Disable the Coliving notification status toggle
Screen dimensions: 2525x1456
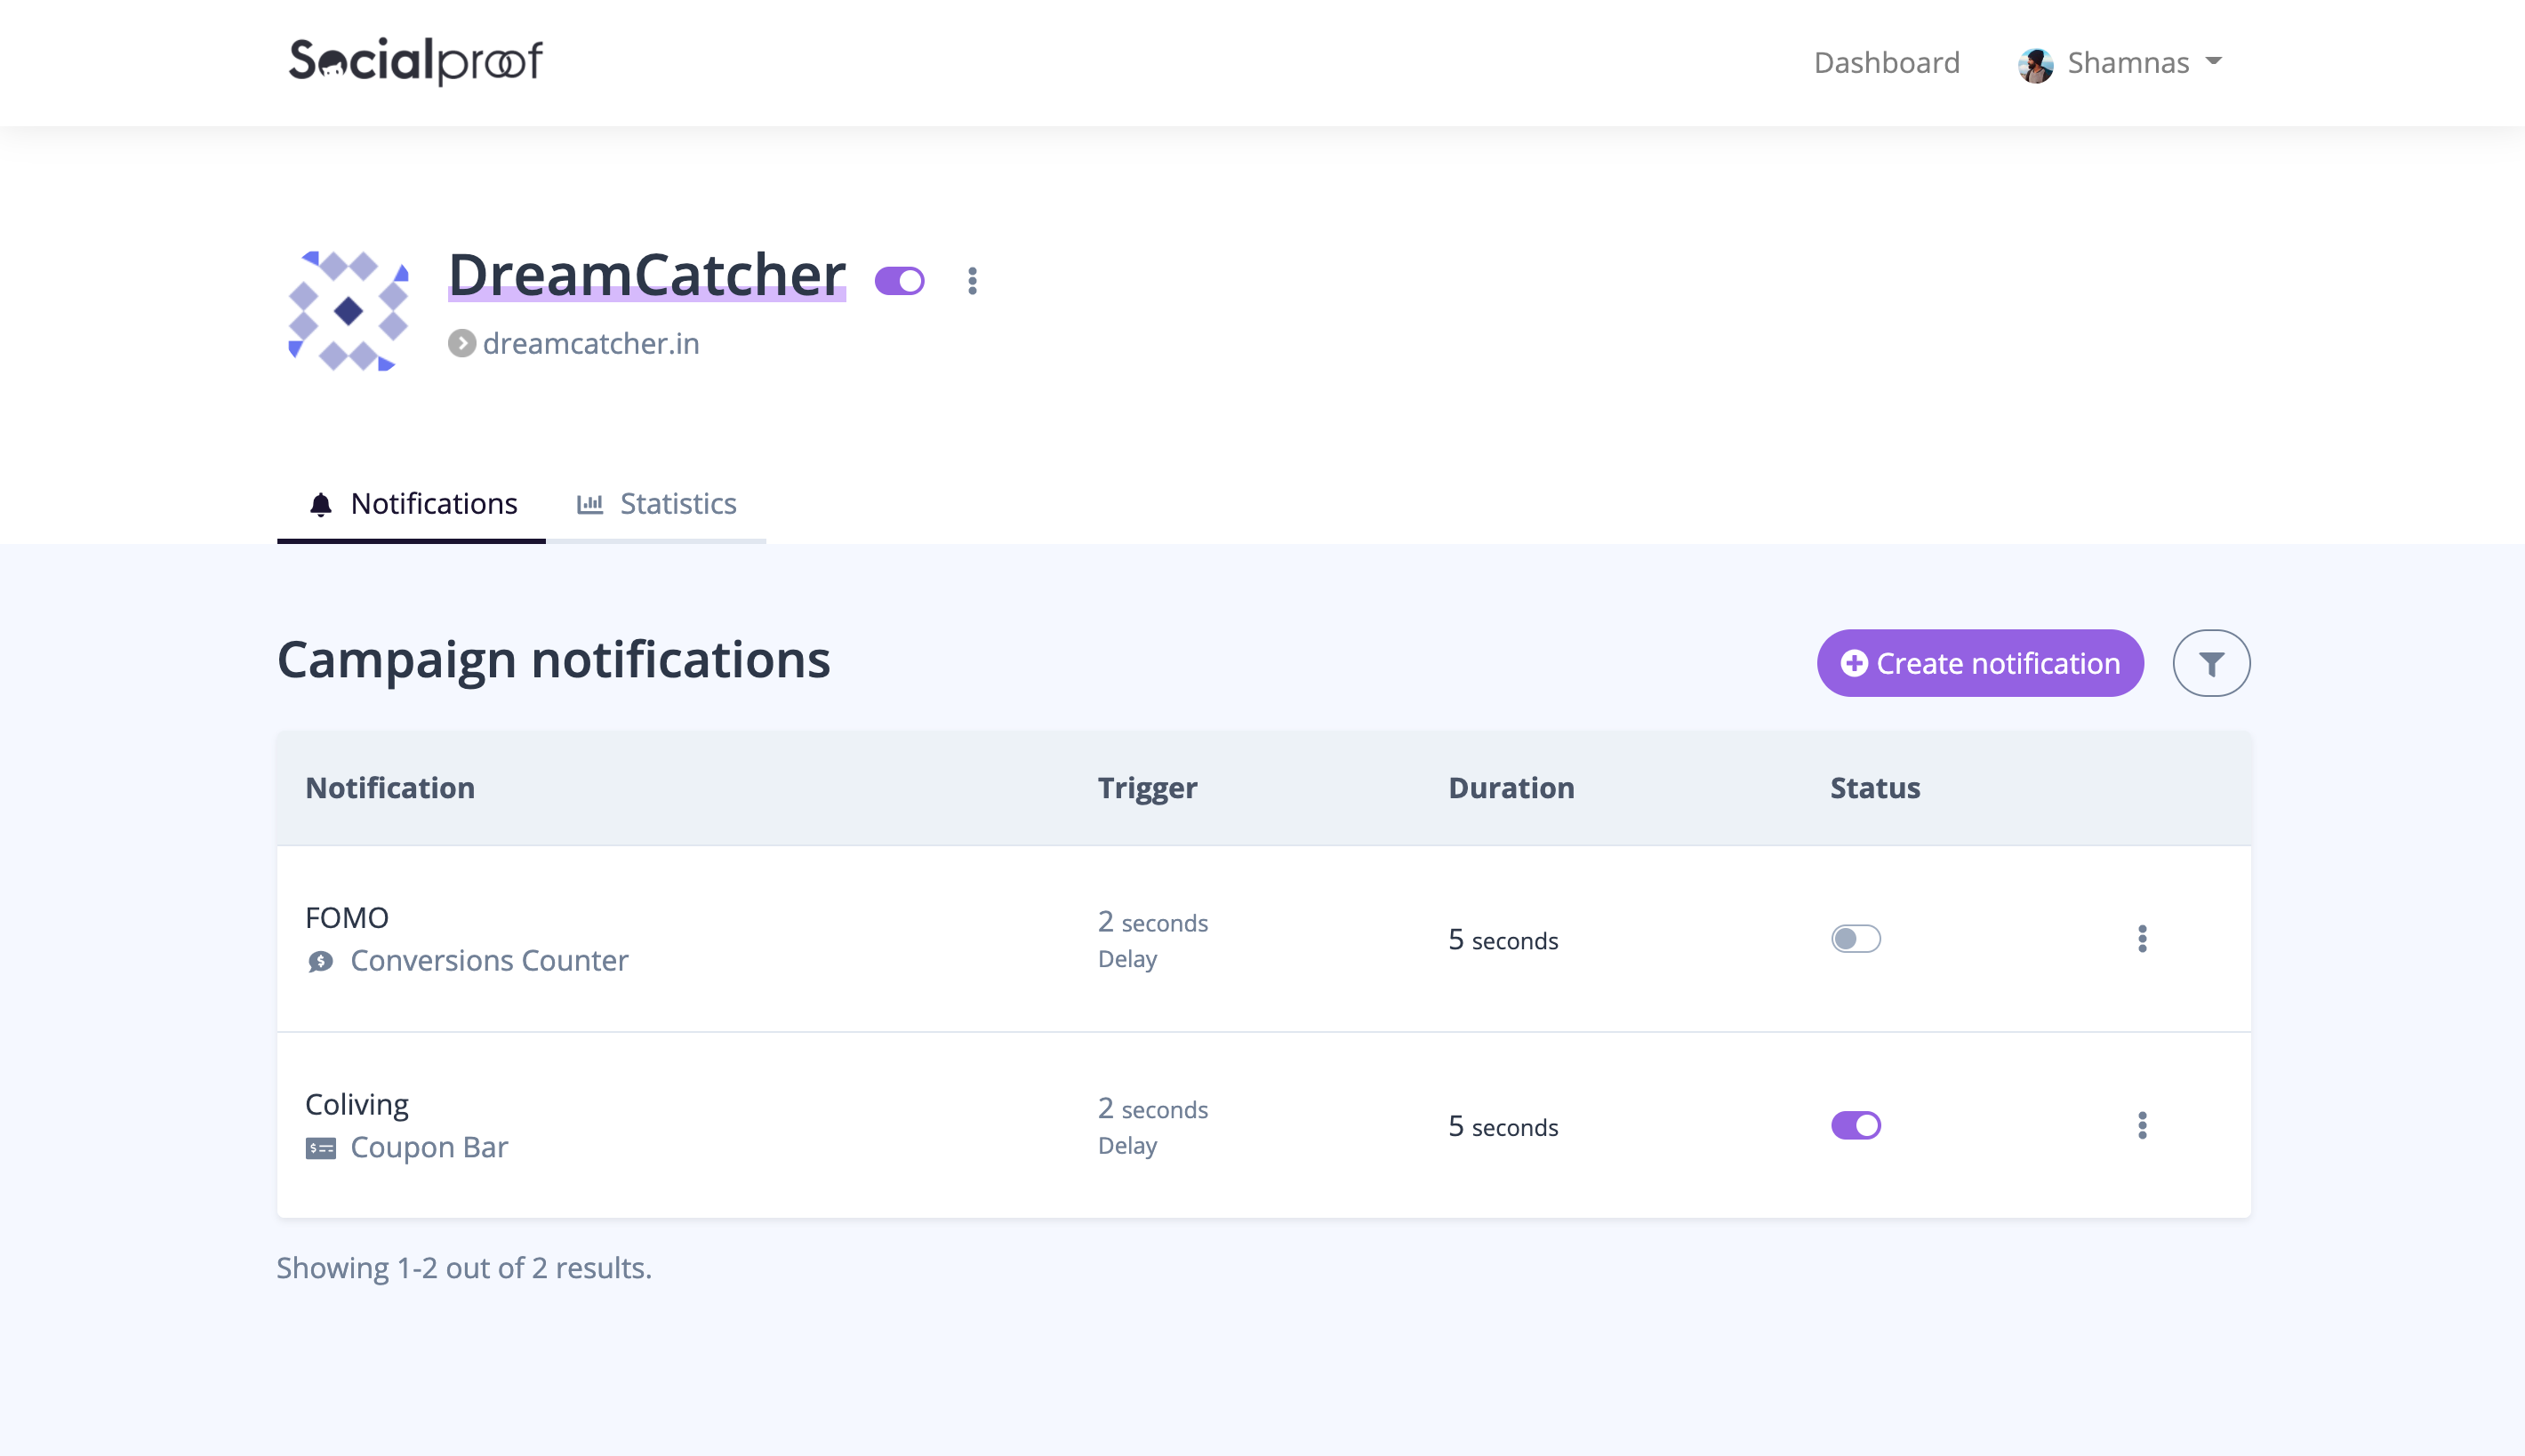tap(1855, 1126)
